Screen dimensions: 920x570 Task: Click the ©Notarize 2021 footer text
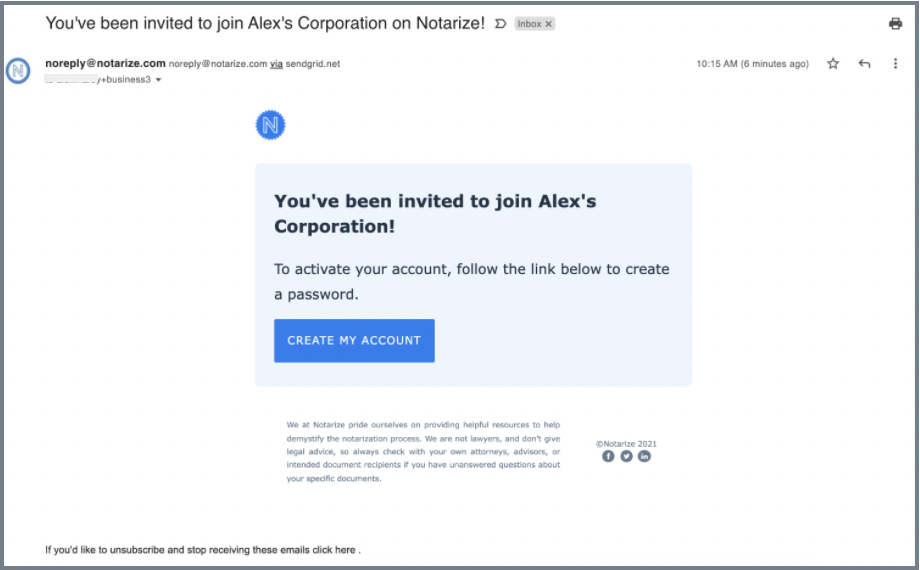click(626, 444)
